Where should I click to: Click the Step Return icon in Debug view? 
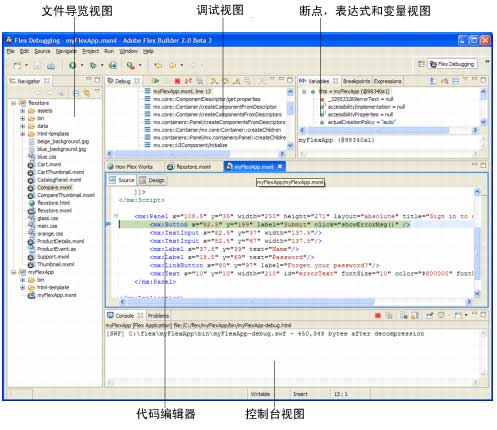click(237, 81)
